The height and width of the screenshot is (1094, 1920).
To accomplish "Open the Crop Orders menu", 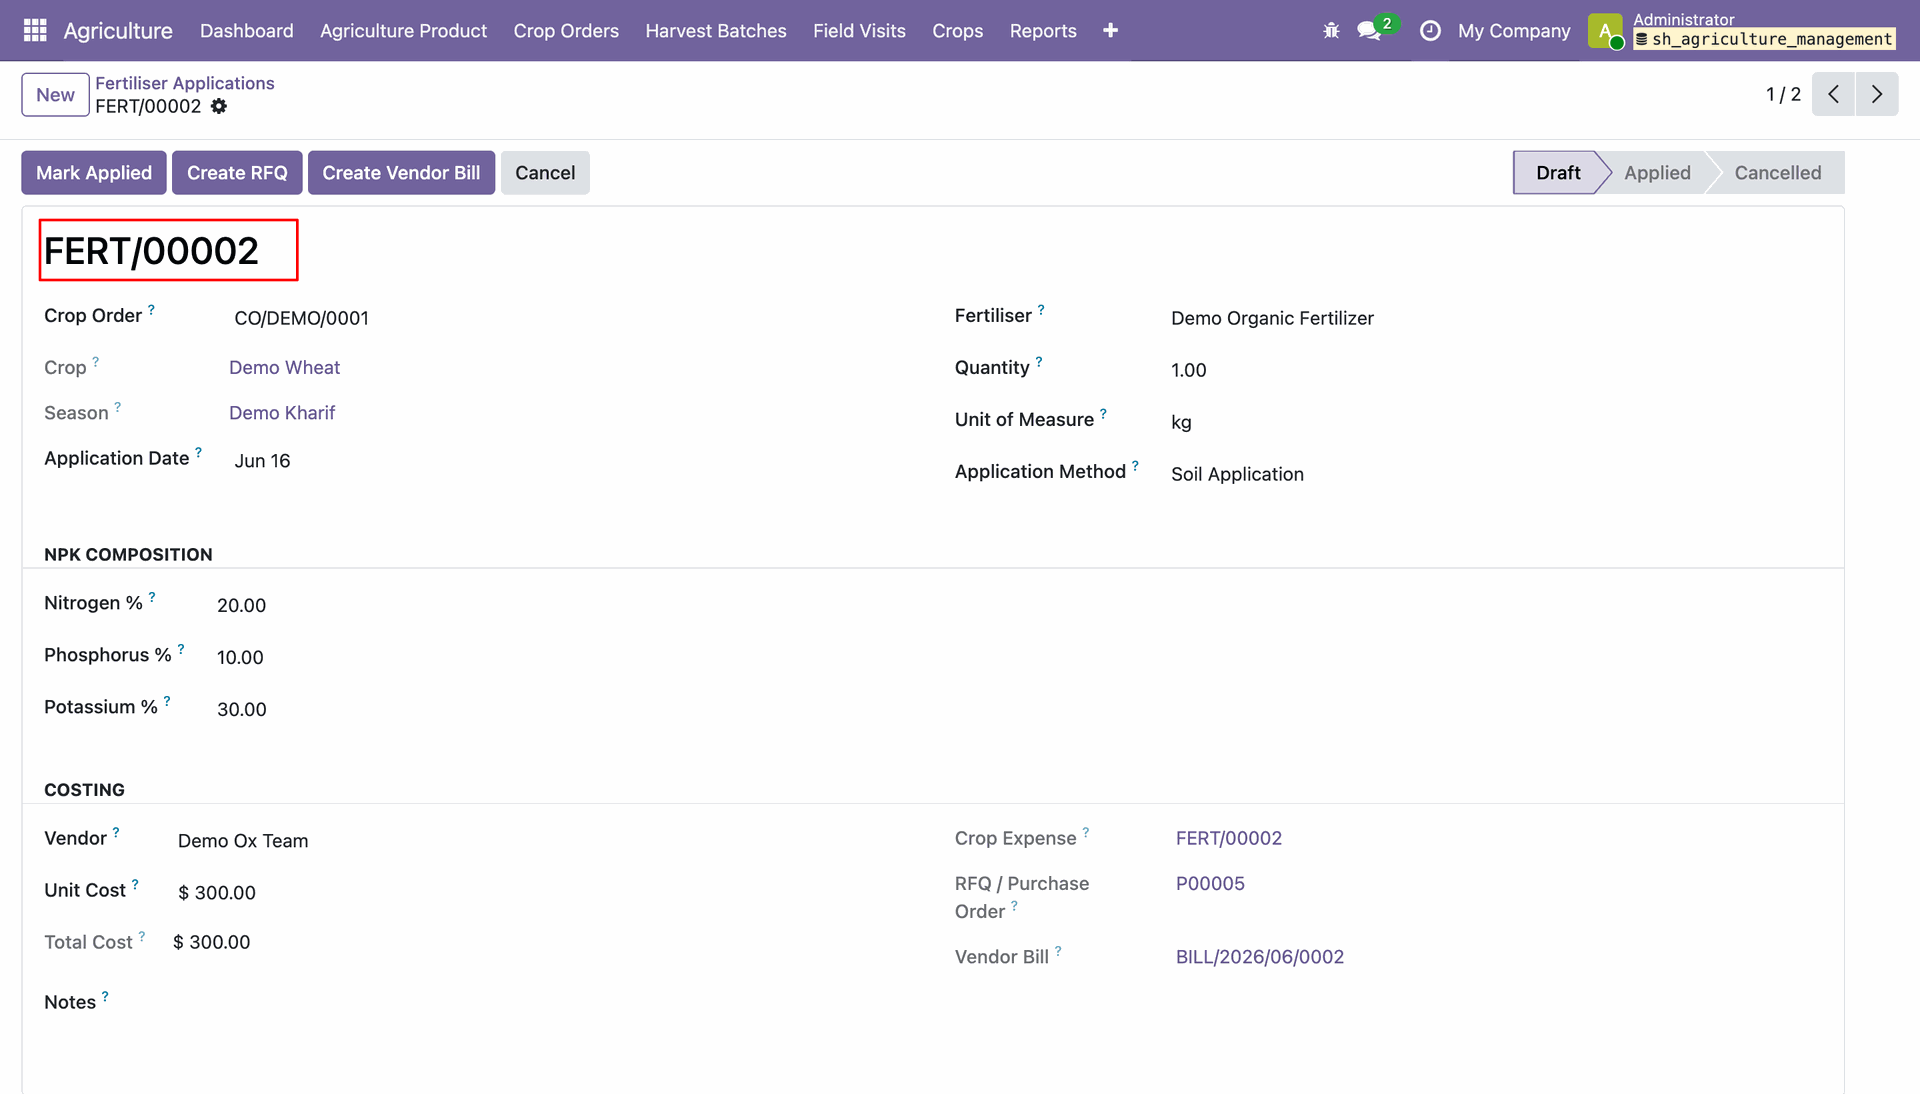I will 566,31.
